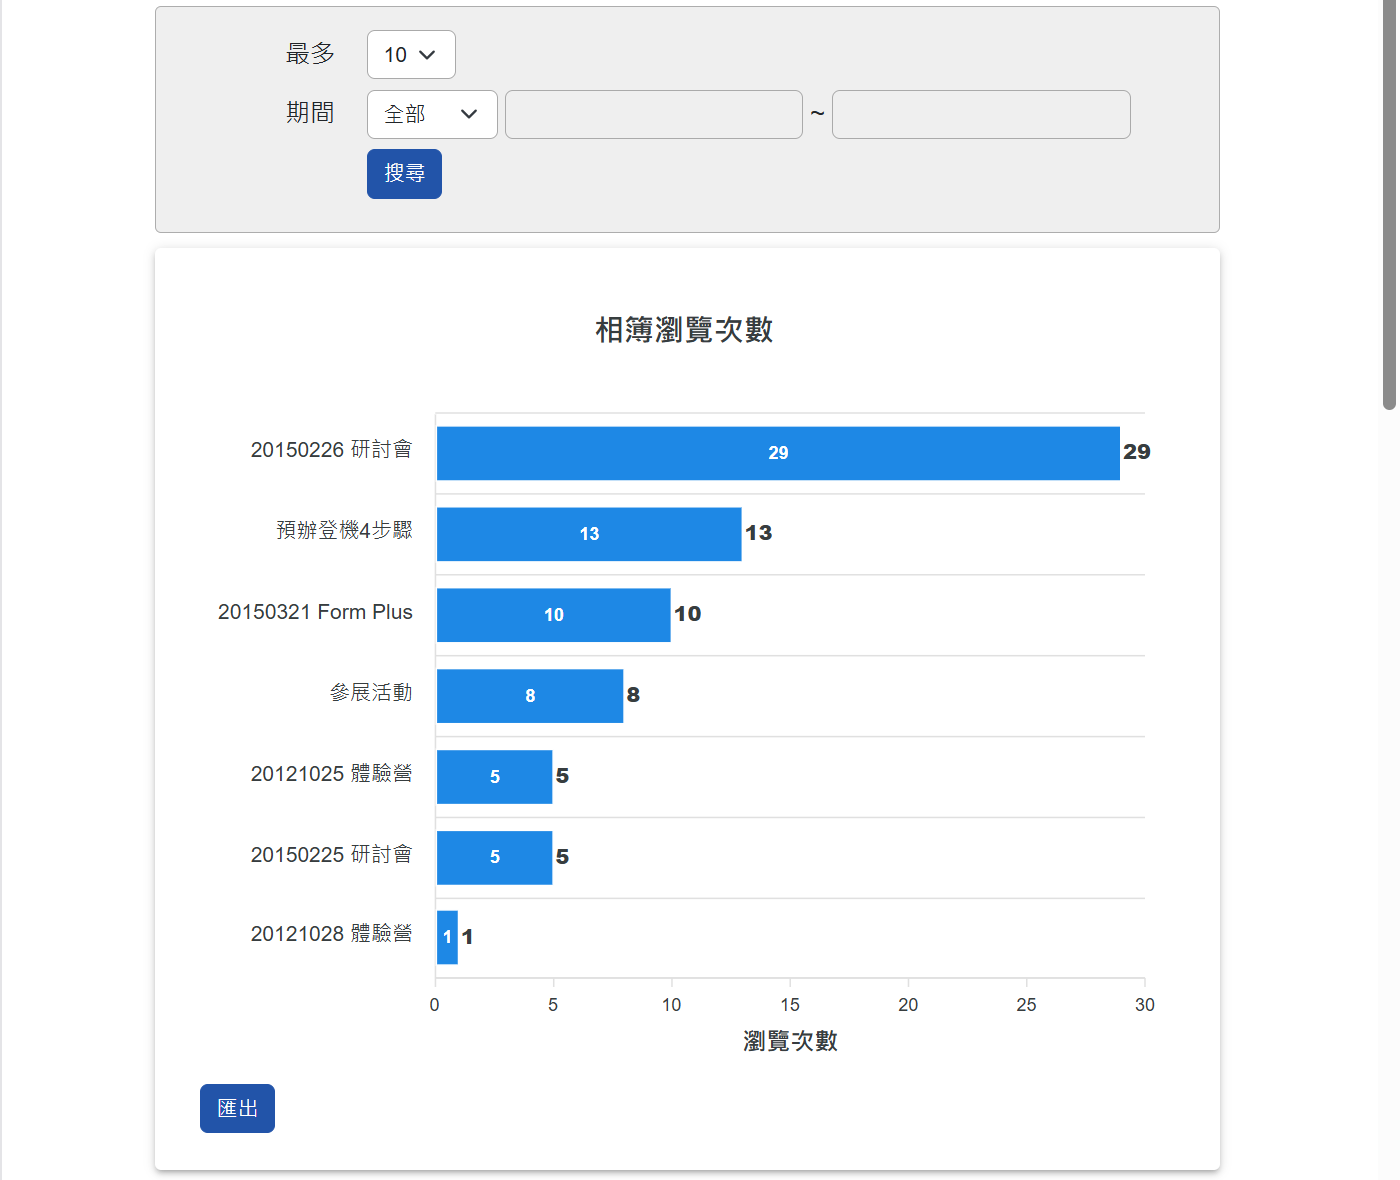Click the 匯出 export button

click(237, 1108)
